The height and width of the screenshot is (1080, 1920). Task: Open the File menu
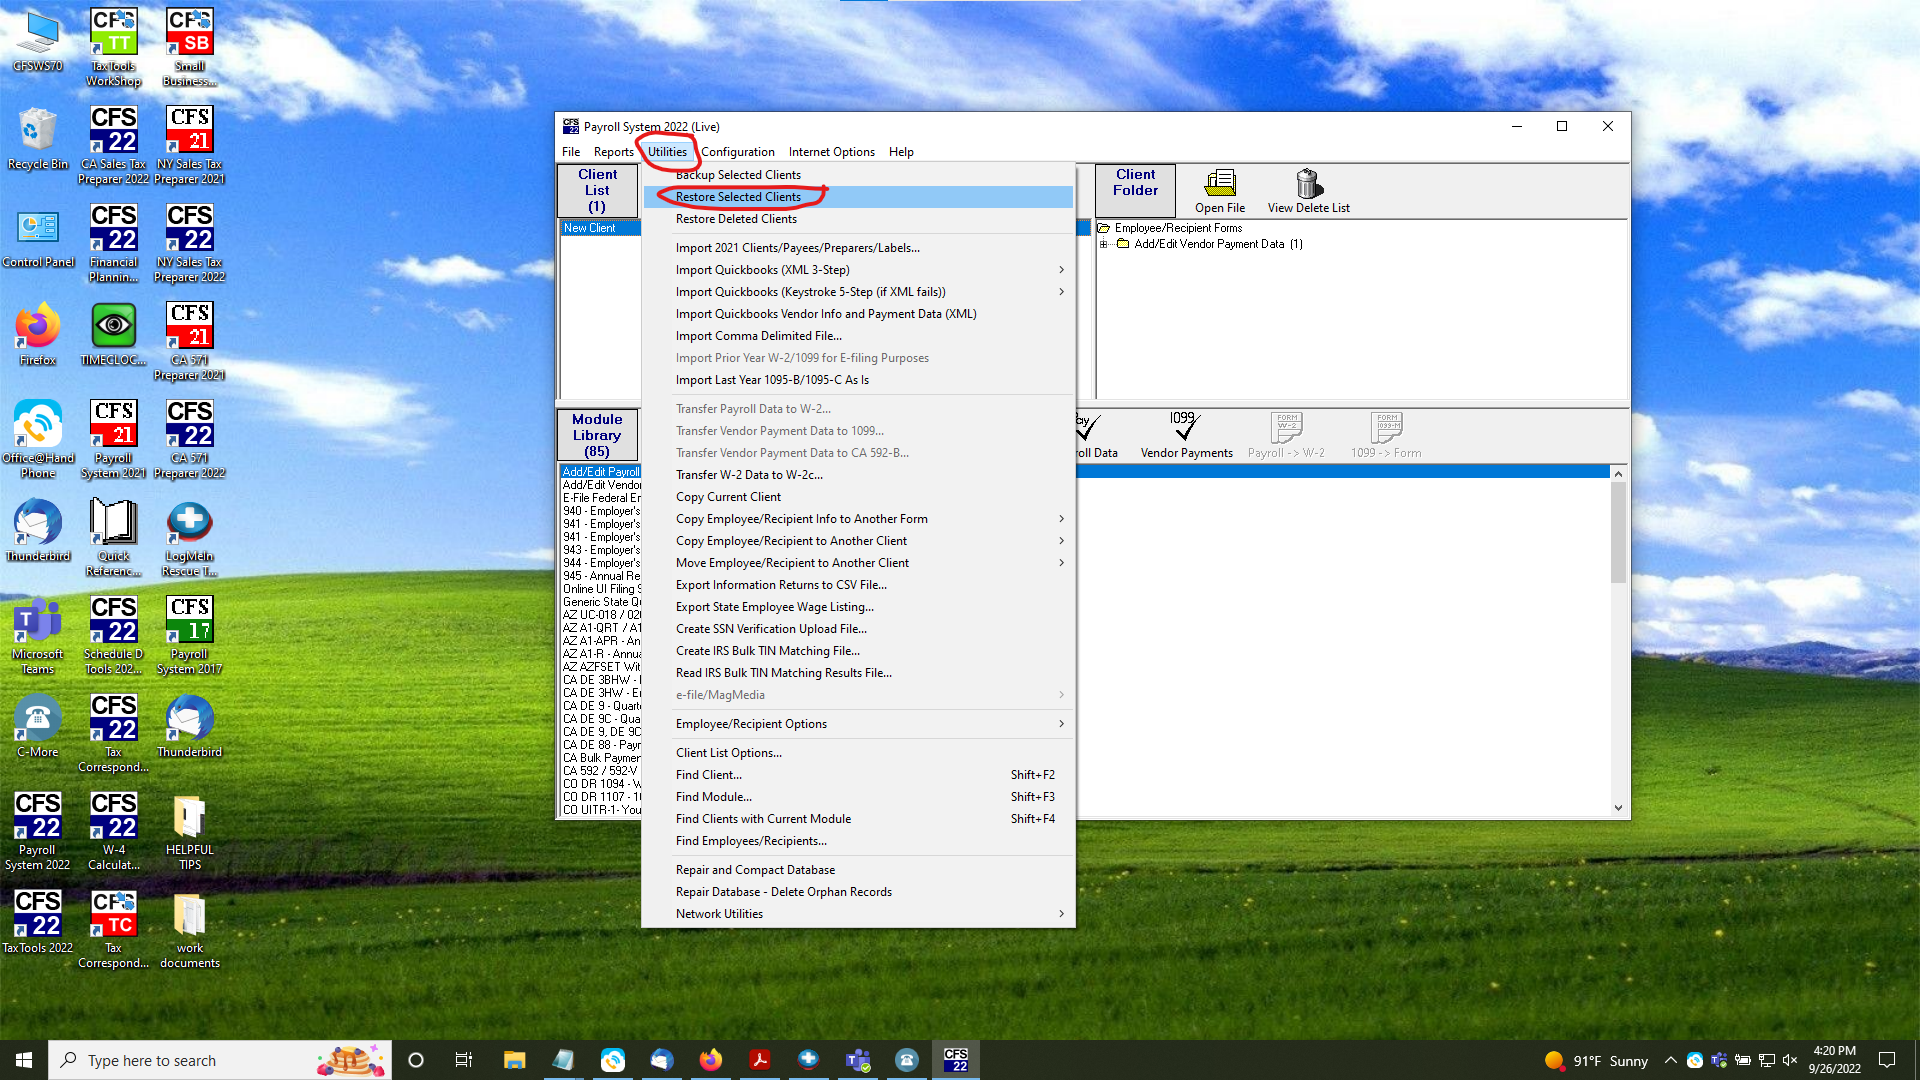pos(571,152)
